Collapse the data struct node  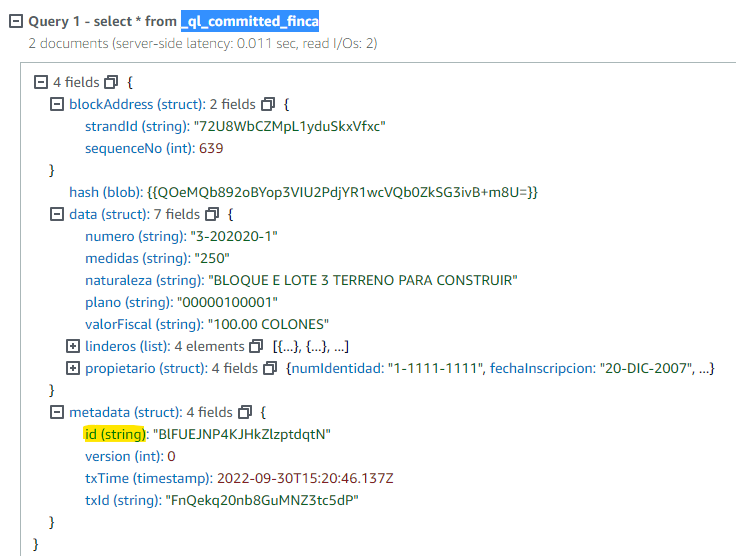click(57, 214)
